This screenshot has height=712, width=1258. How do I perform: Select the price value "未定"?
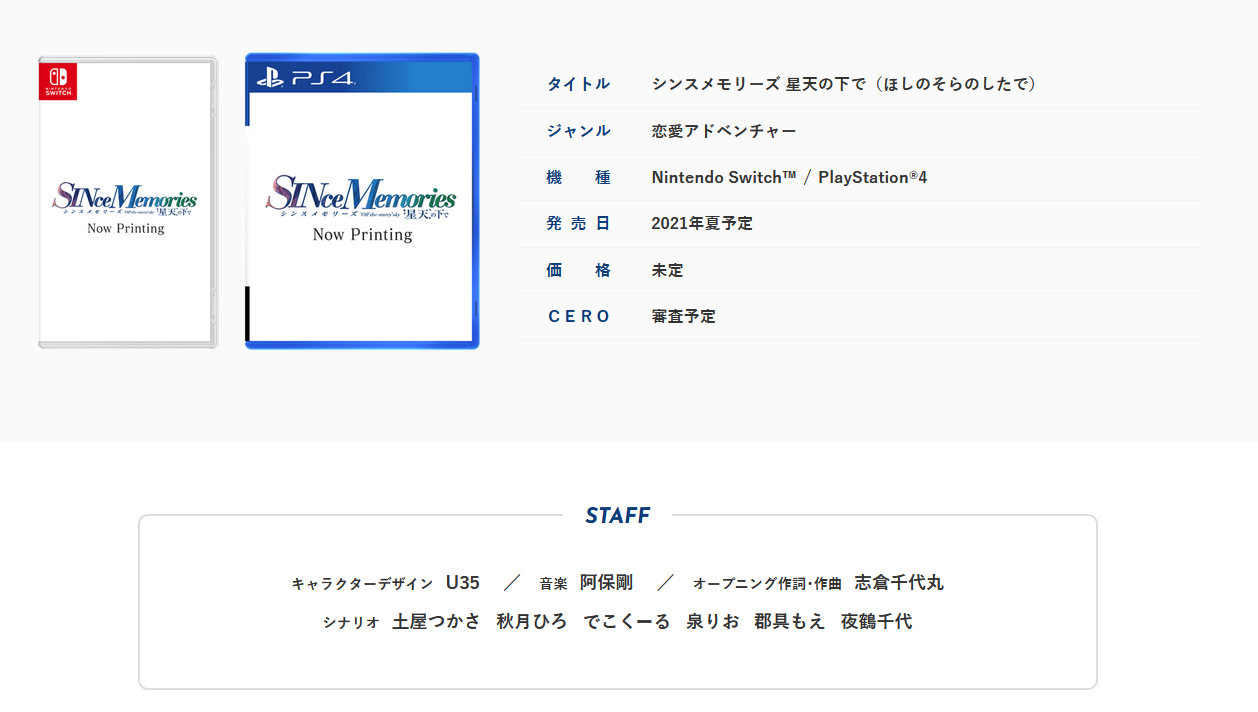(668, 270)
